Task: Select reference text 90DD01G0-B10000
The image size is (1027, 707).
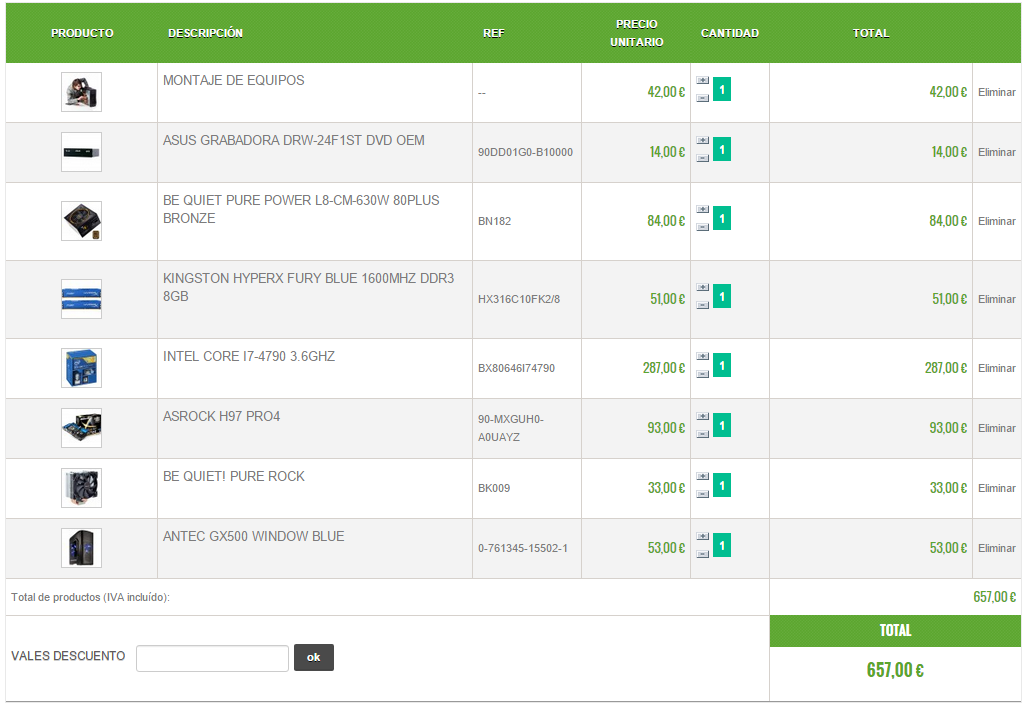Action: (x=525, y=152)
